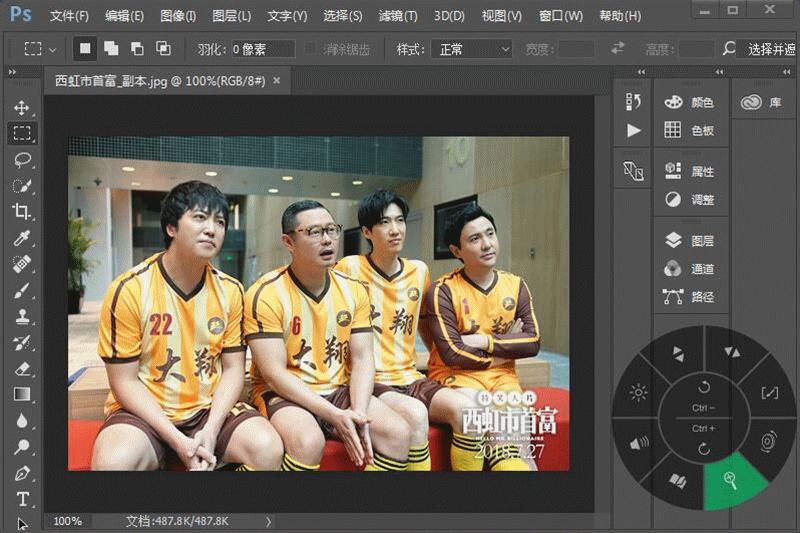The image size is (800, 533).
Task: Open the 路径 paths panel
Action: coord(689,297)
